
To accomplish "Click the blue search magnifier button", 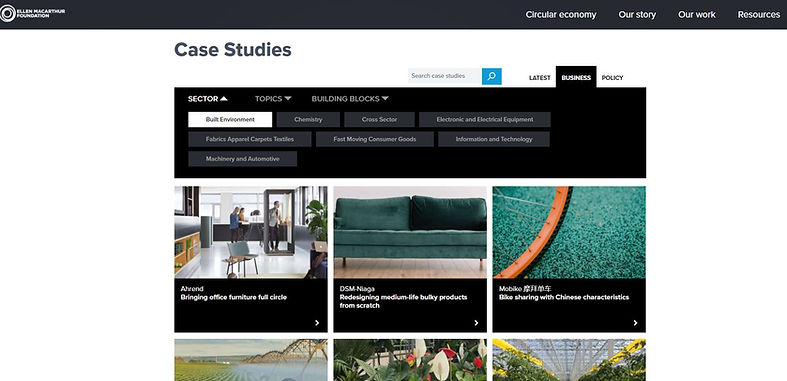I will click(491, 76).
